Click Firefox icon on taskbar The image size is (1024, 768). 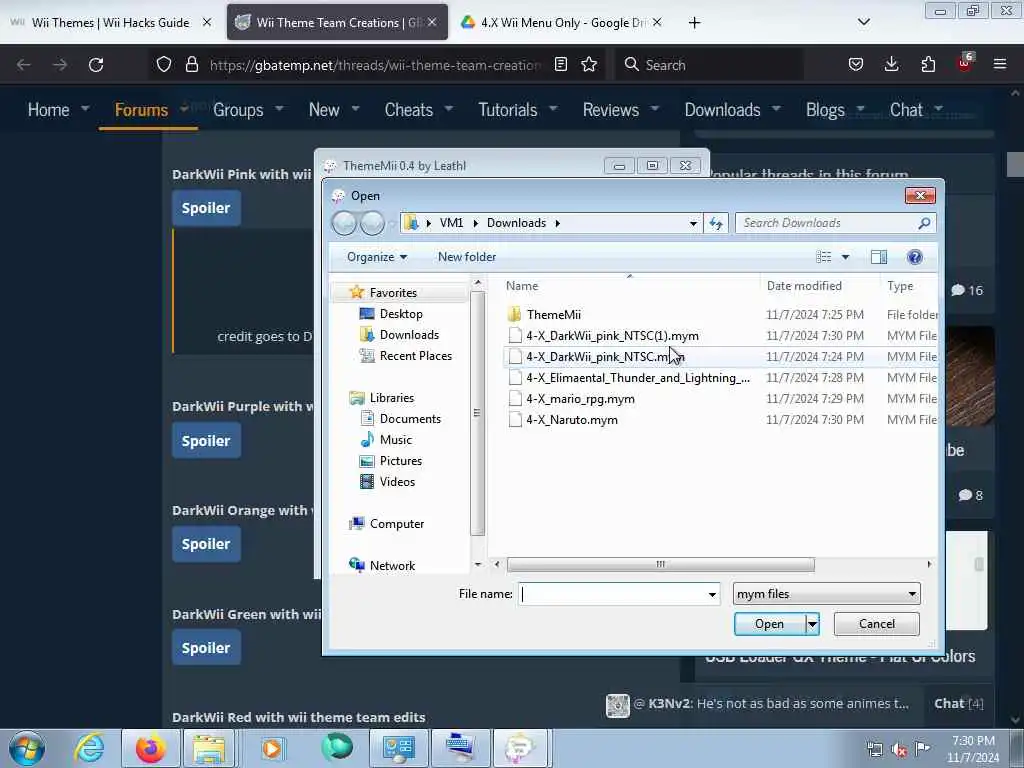[150, 748]
